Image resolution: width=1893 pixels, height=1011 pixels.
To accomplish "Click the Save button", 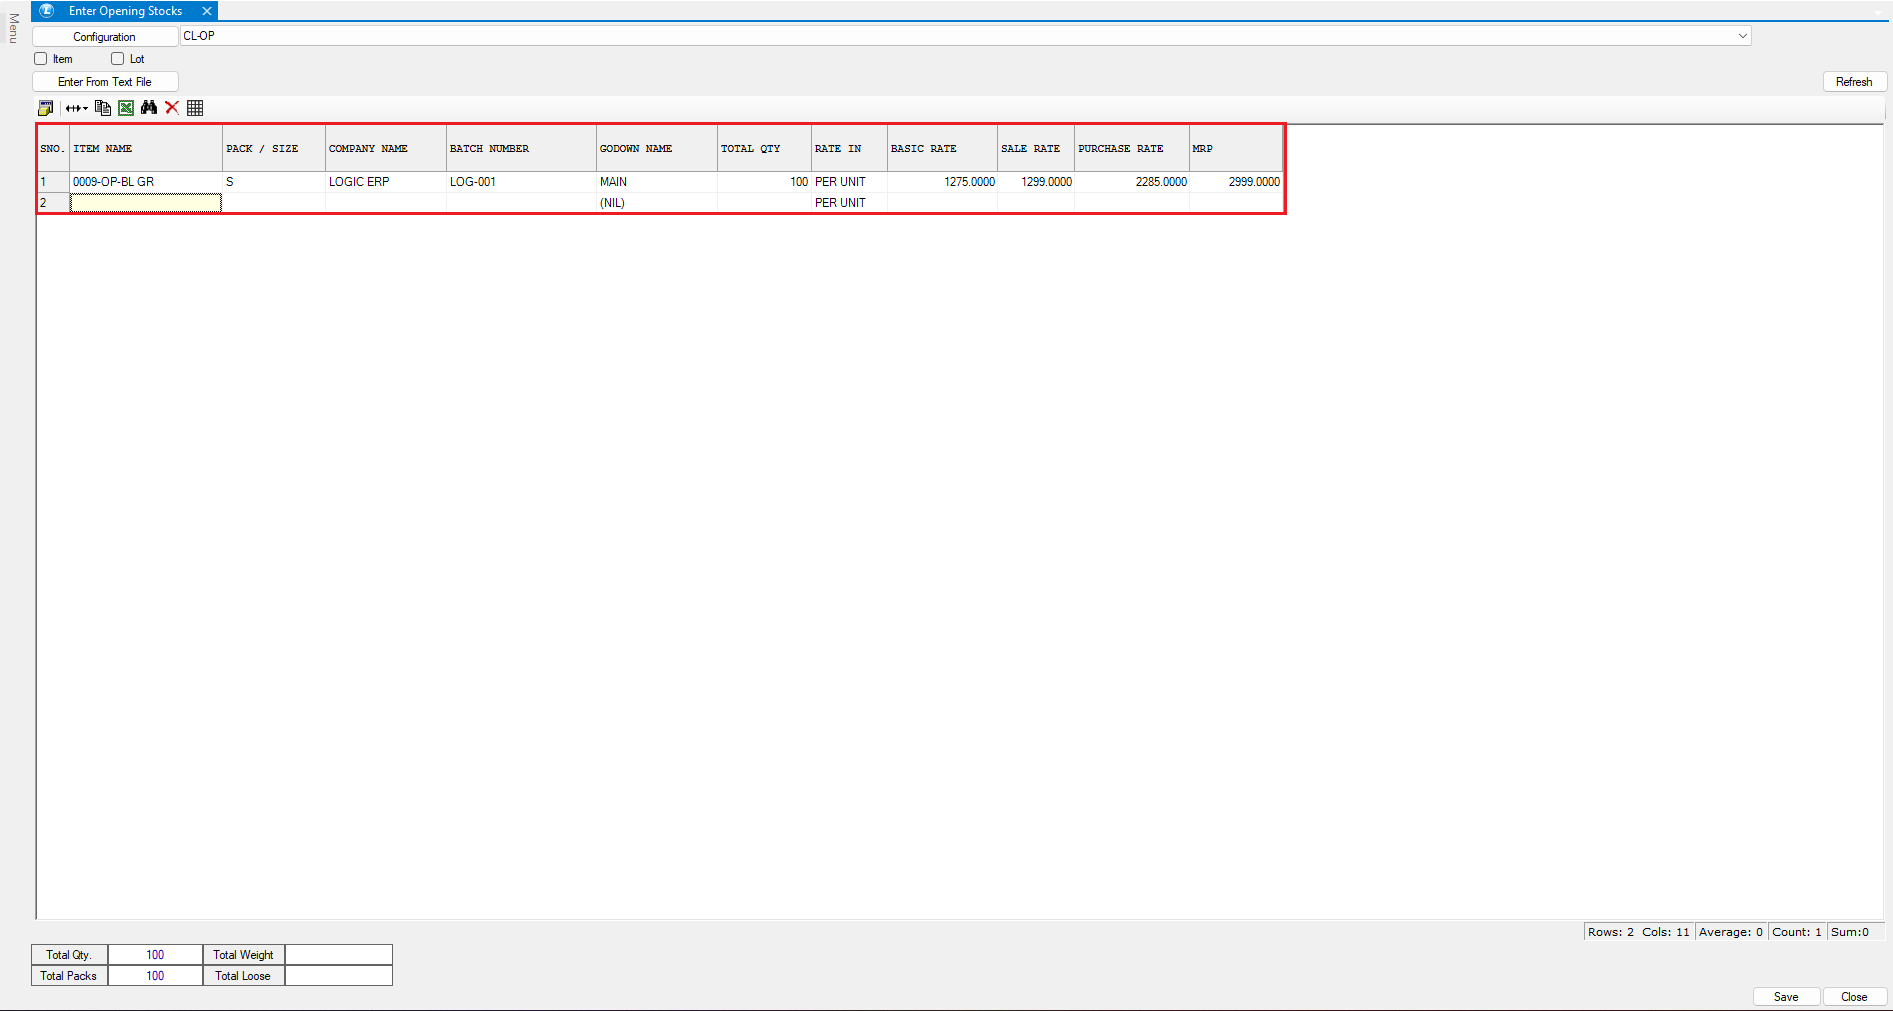I will pyautogui.click(x=1785, y=997).
